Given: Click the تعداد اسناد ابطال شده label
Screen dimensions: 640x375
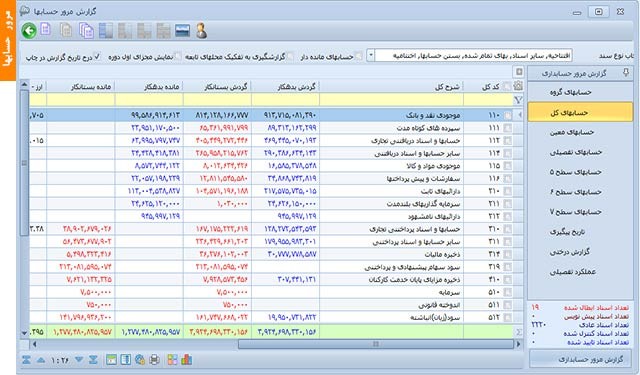Looking at the screenshot, I should [x=596, y=308].
